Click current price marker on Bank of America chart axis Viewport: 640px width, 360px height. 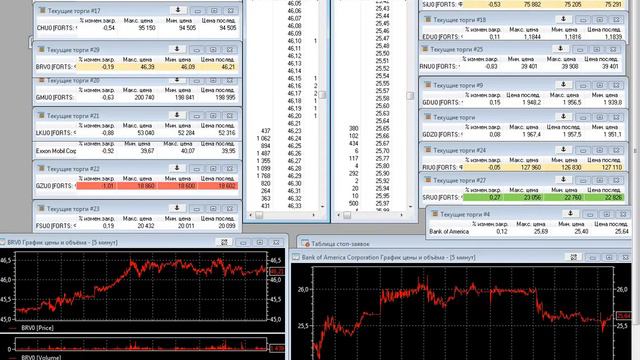pos(624,316)
